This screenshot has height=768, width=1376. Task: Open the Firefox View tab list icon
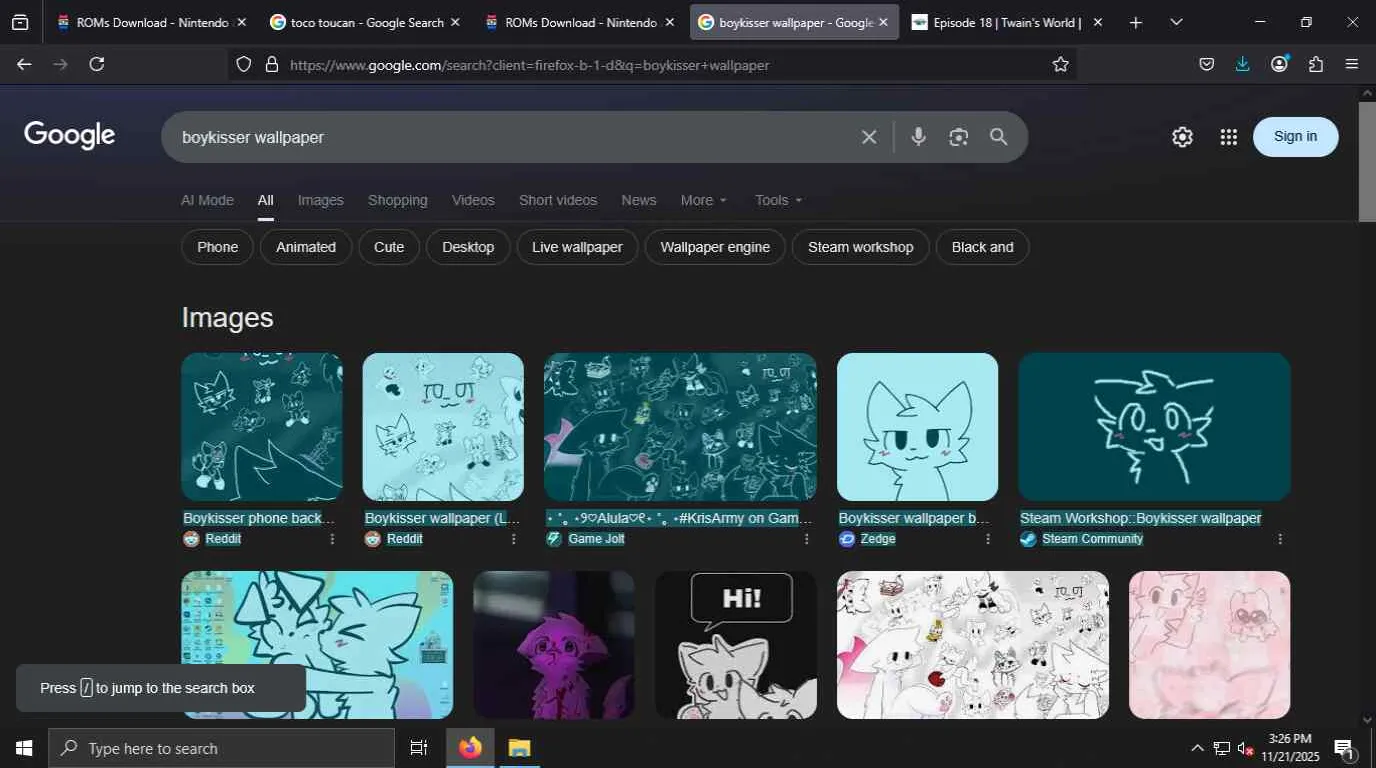[x=20, y=22]
